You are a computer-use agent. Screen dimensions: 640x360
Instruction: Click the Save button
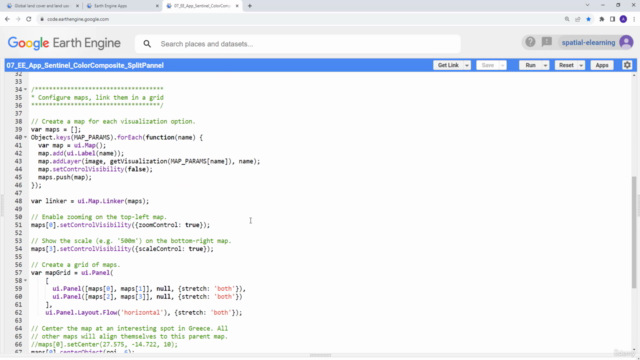487,65
